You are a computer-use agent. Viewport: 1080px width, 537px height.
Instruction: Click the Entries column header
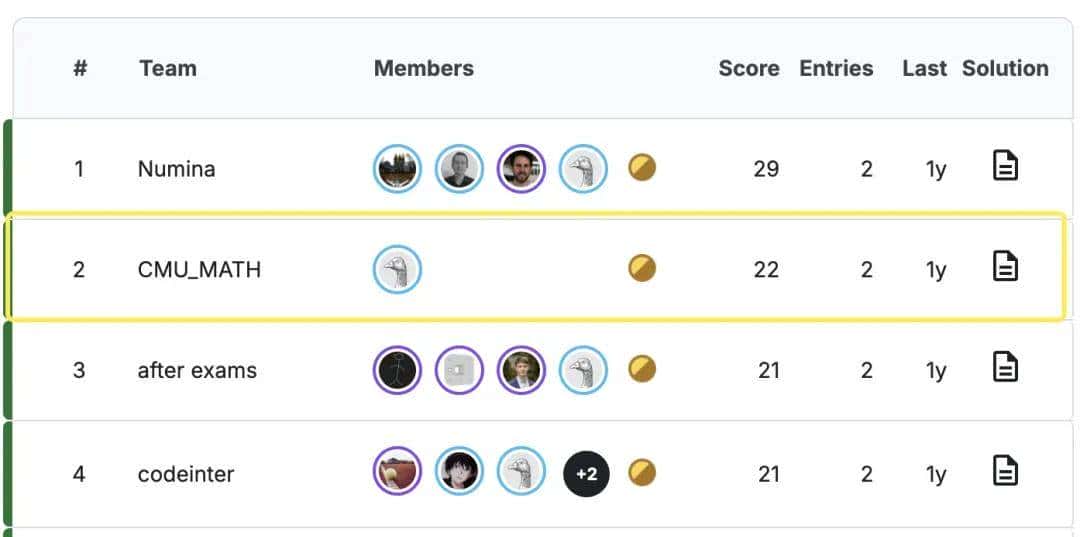click(x=836, y=69)
